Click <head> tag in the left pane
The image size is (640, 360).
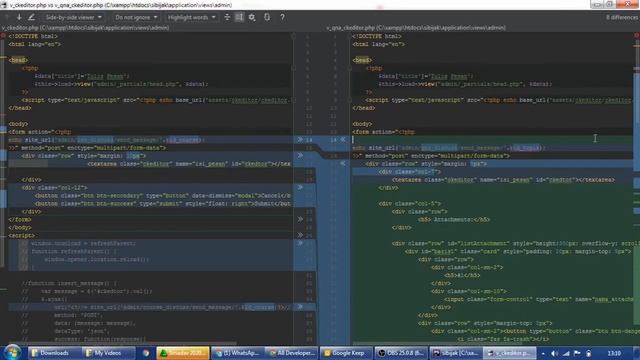tap(18, 60)
